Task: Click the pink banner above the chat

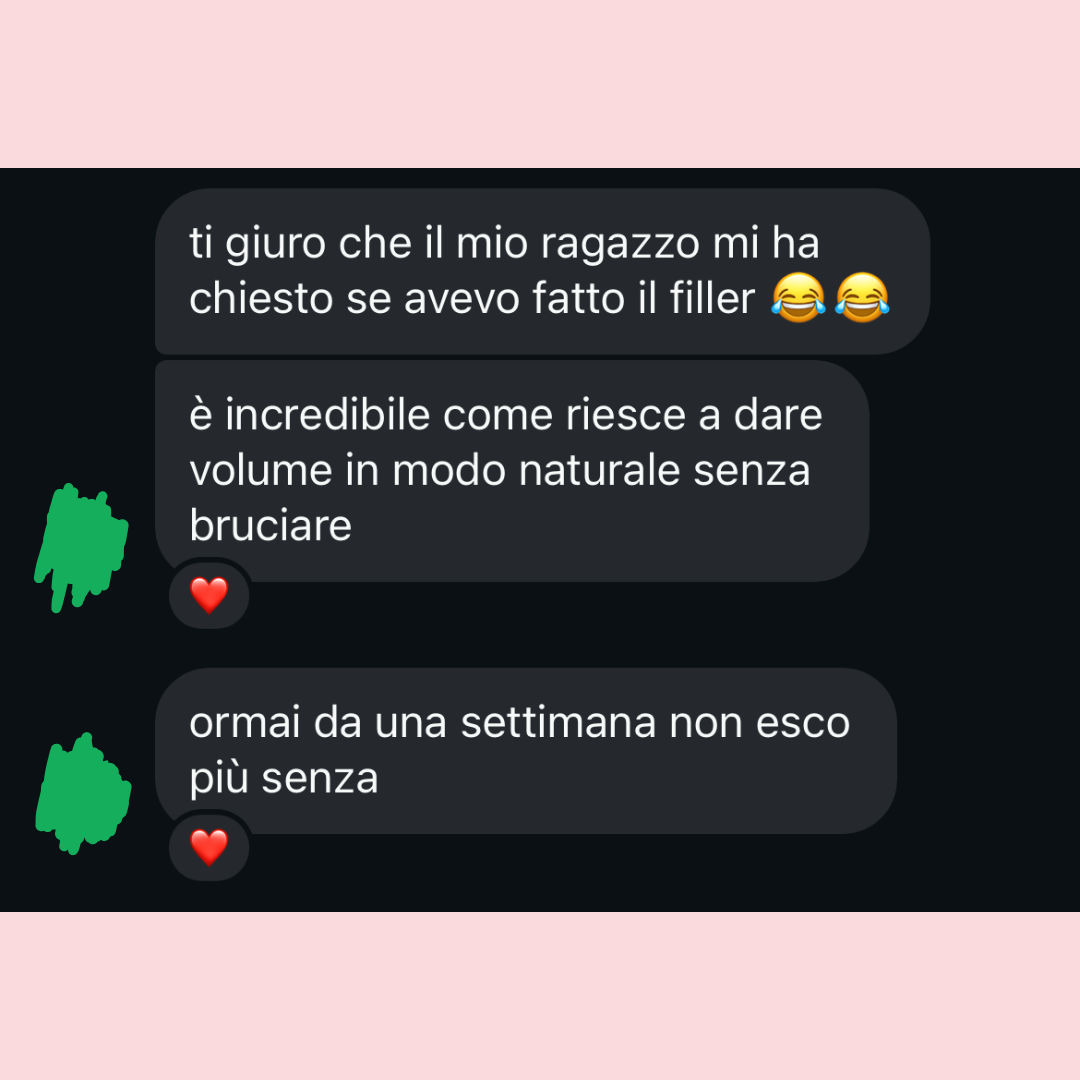Action: (x=540, y=83)
